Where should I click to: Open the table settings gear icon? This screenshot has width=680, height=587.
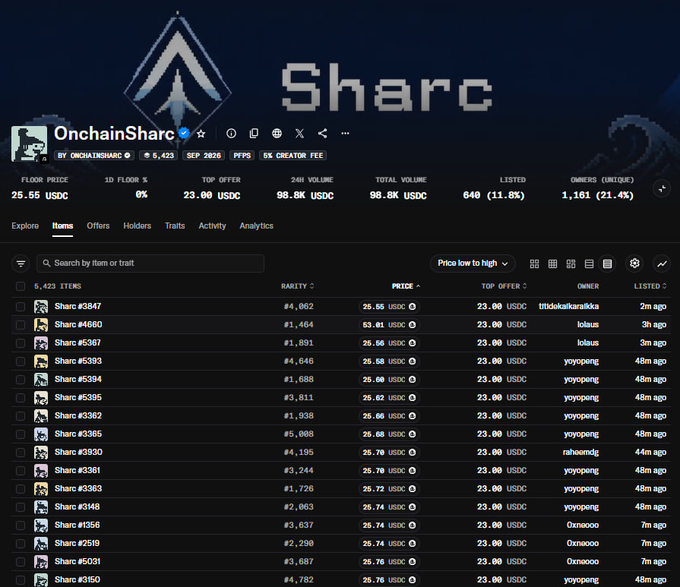click(634, 264)
